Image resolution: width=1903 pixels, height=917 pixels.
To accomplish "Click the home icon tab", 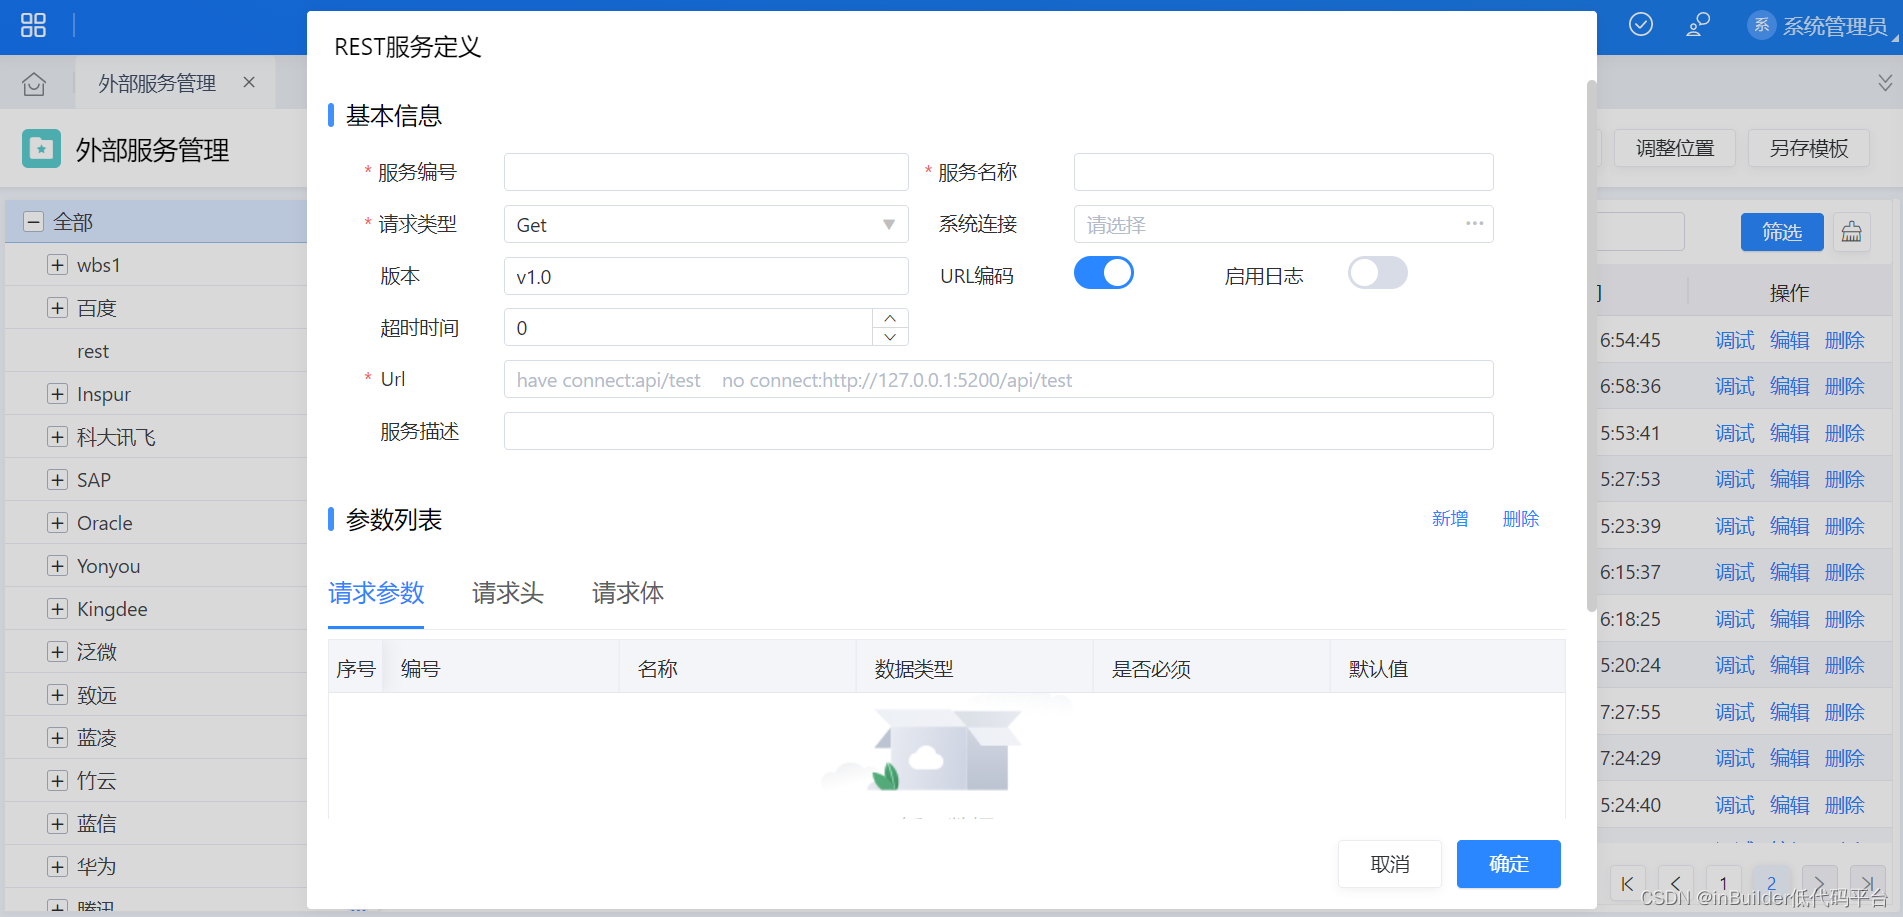I will click(x=34, y=84).
